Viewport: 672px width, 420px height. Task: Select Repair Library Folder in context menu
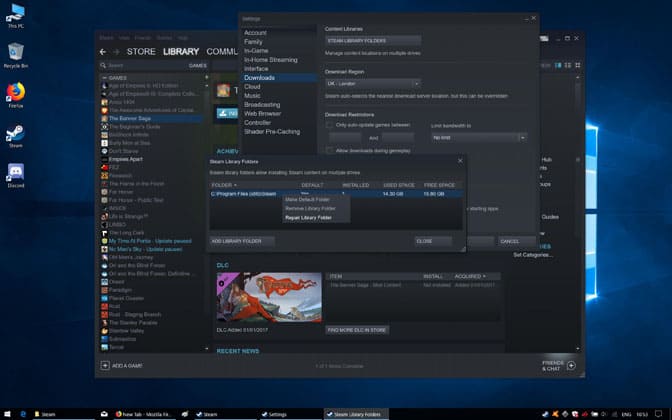pyautogui.click(x=308, y=218)
